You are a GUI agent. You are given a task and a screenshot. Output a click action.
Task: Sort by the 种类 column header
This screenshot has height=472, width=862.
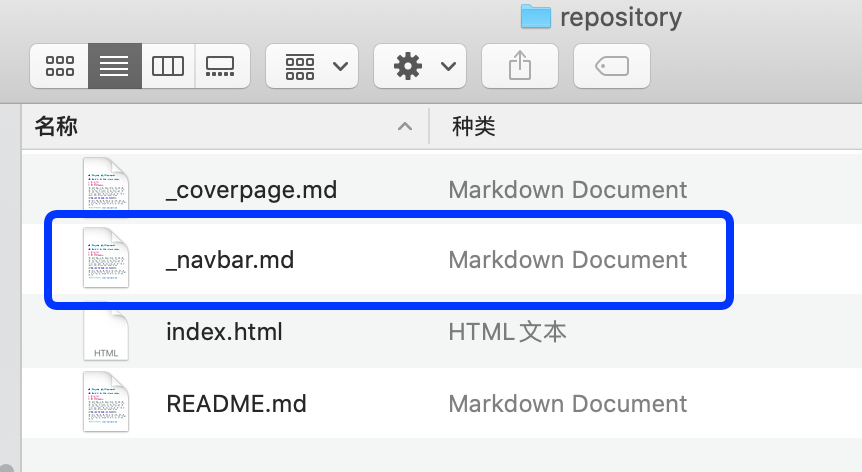[x=474, y=126]
